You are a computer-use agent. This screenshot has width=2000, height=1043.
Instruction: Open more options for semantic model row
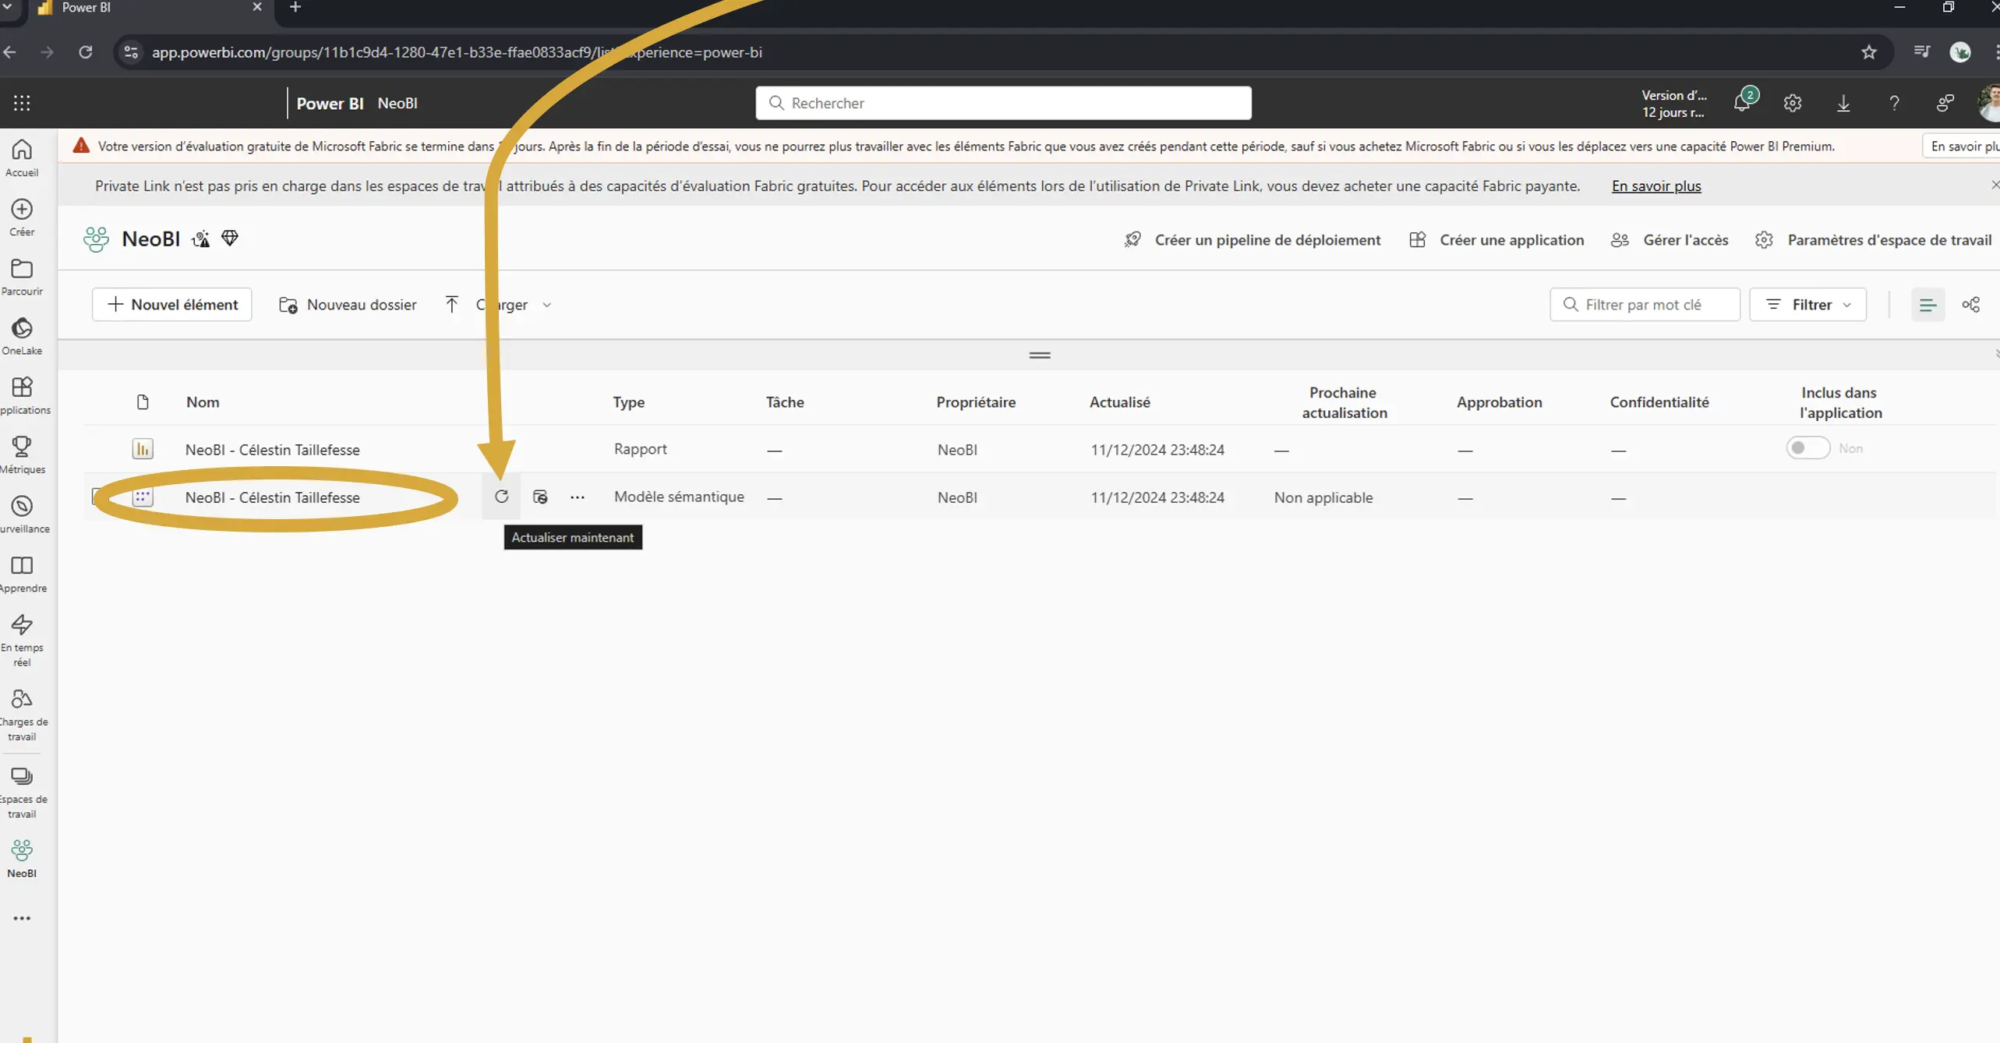577,497
